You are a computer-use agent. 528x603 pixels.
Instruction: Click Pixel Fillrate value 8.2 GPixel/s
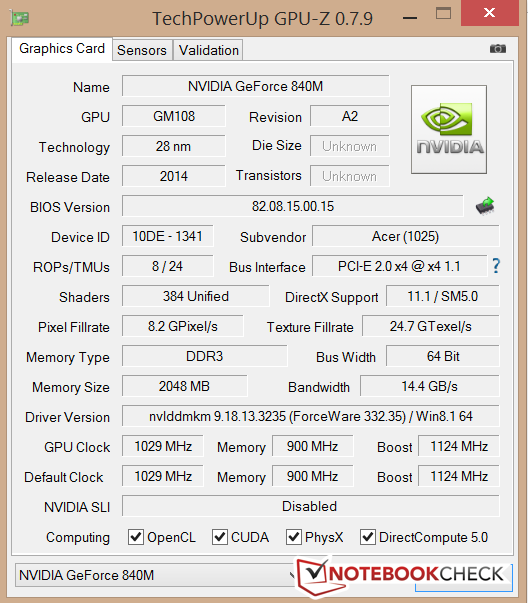pyautogui.click(x=183, y=326)
